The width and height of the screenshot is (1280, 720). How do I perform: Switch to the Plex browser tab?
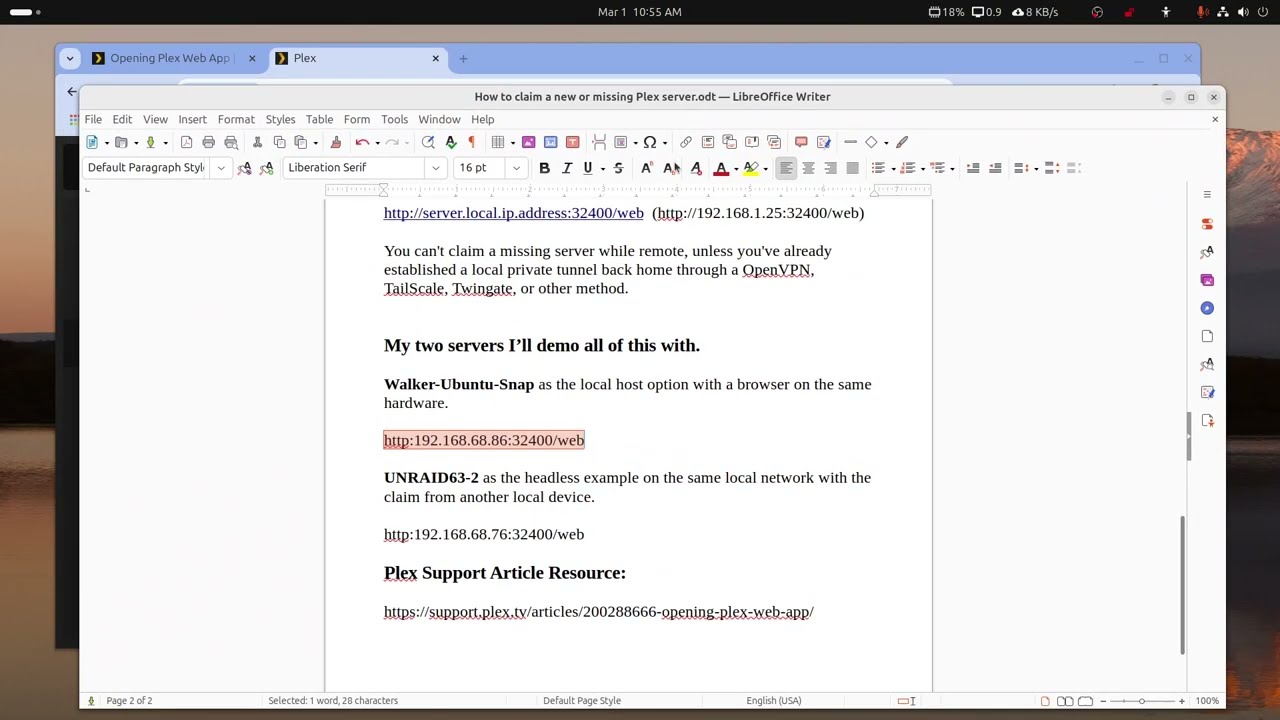(356, 58)
